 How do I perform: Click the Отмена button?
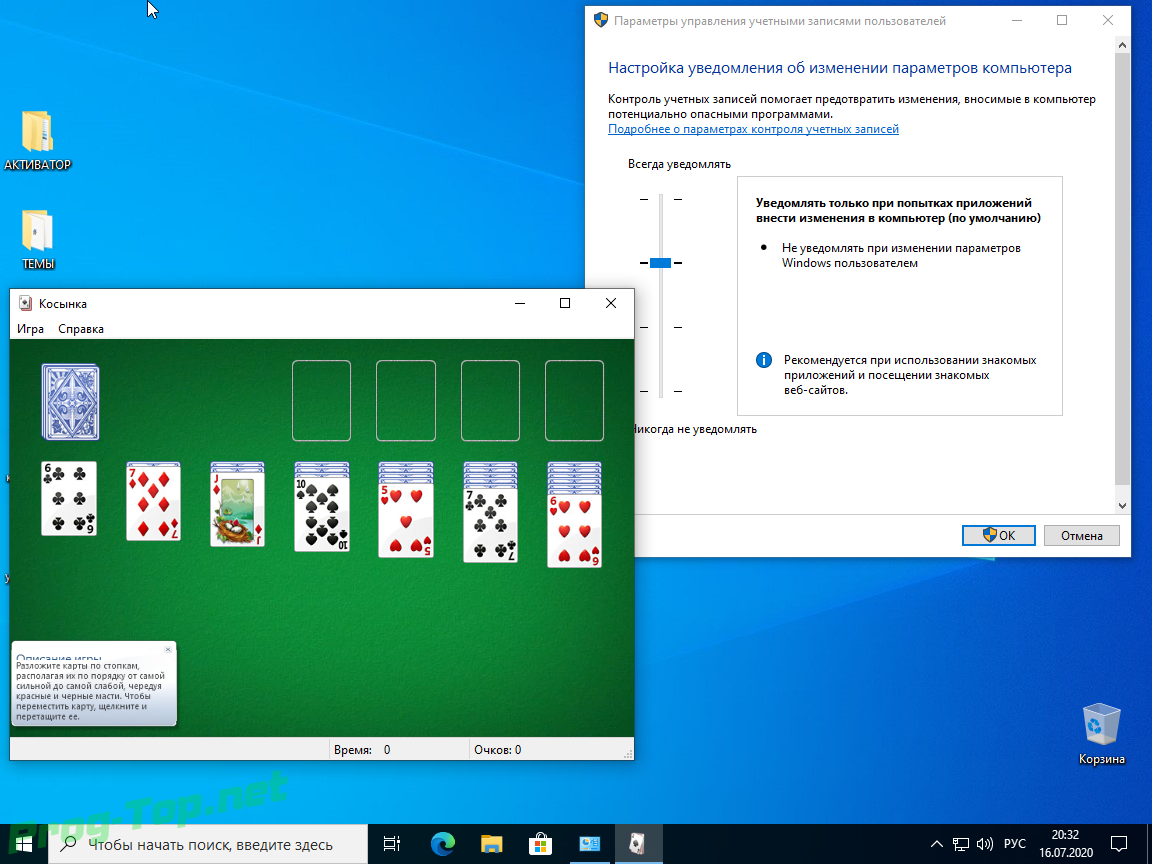click(x=1081, y=536)
